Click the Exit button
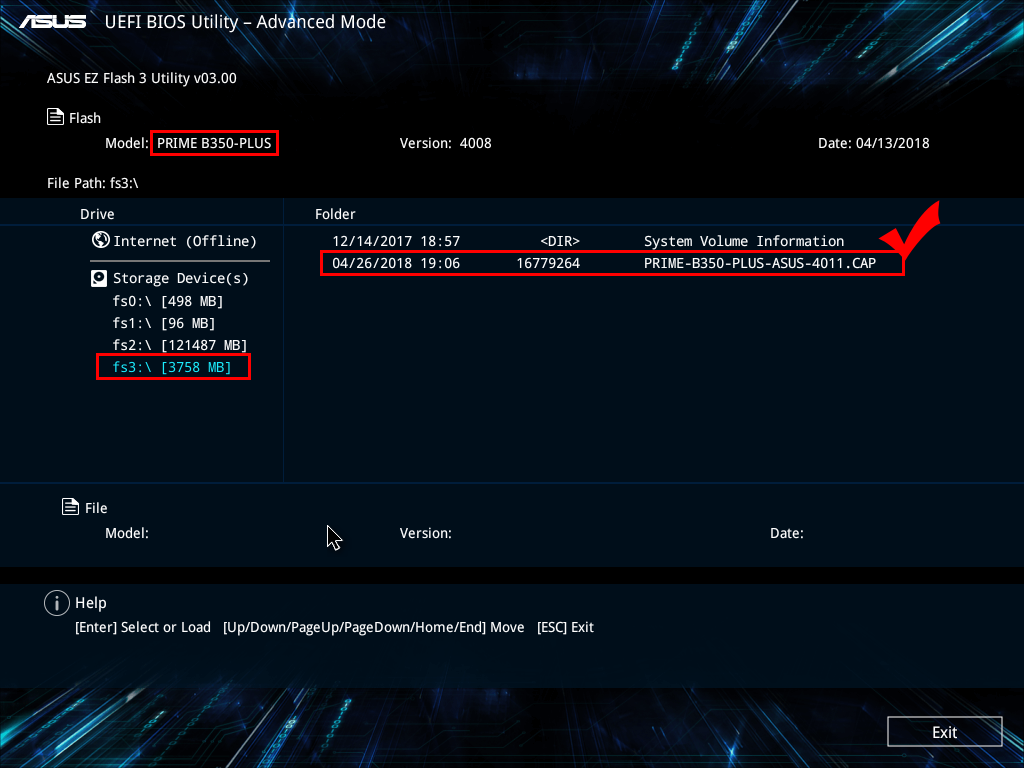The width and height of the screenshot is (1024, 768). tap(944, 731)
